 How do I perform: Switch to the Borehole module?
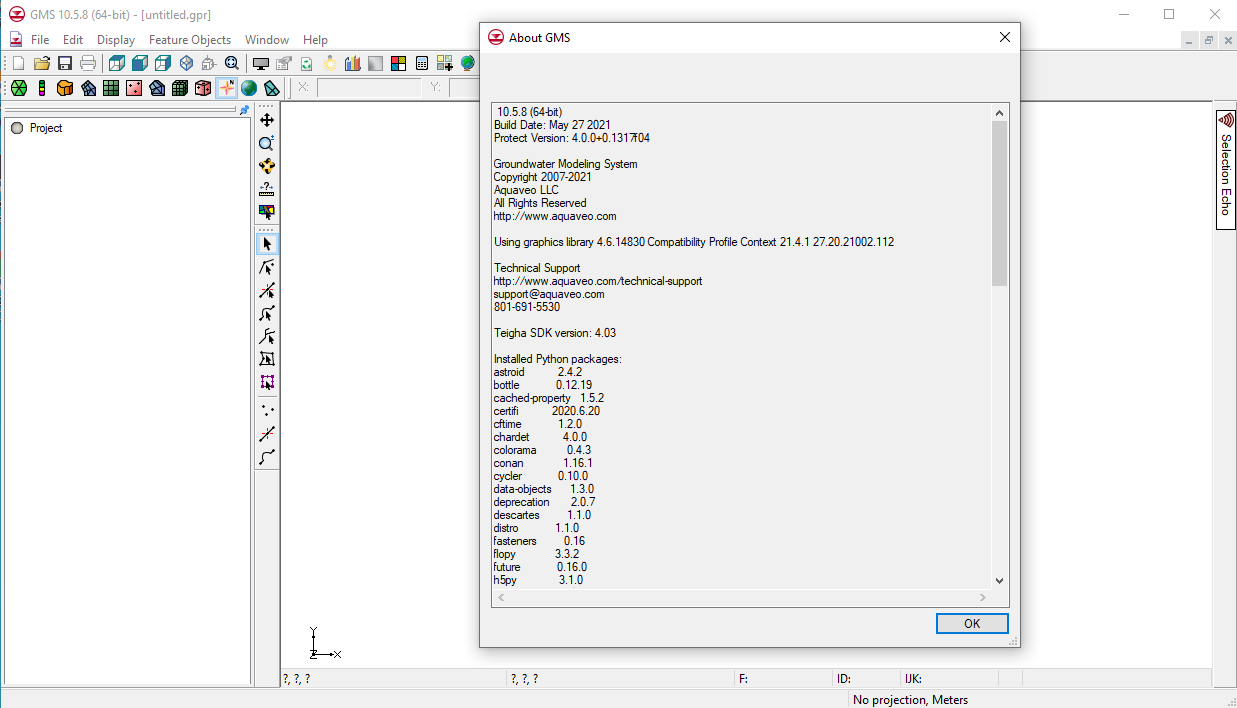coord(41,88)
